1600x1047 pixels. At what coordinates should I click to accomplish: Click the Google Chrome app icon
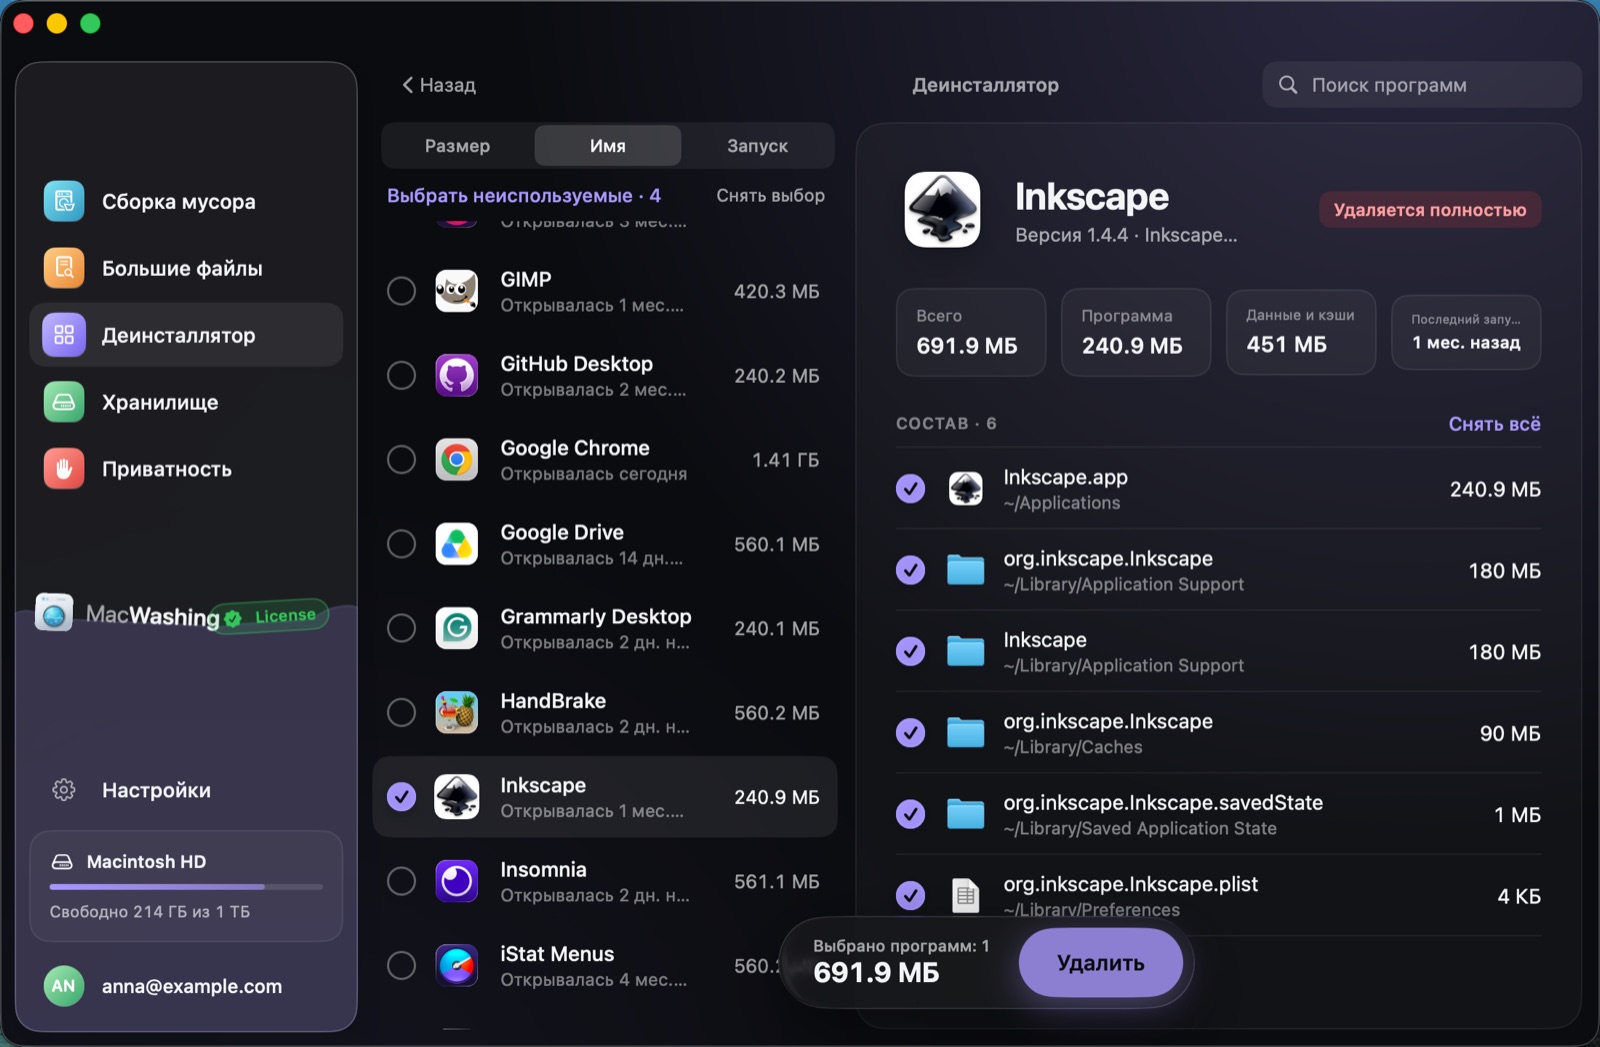457,460
